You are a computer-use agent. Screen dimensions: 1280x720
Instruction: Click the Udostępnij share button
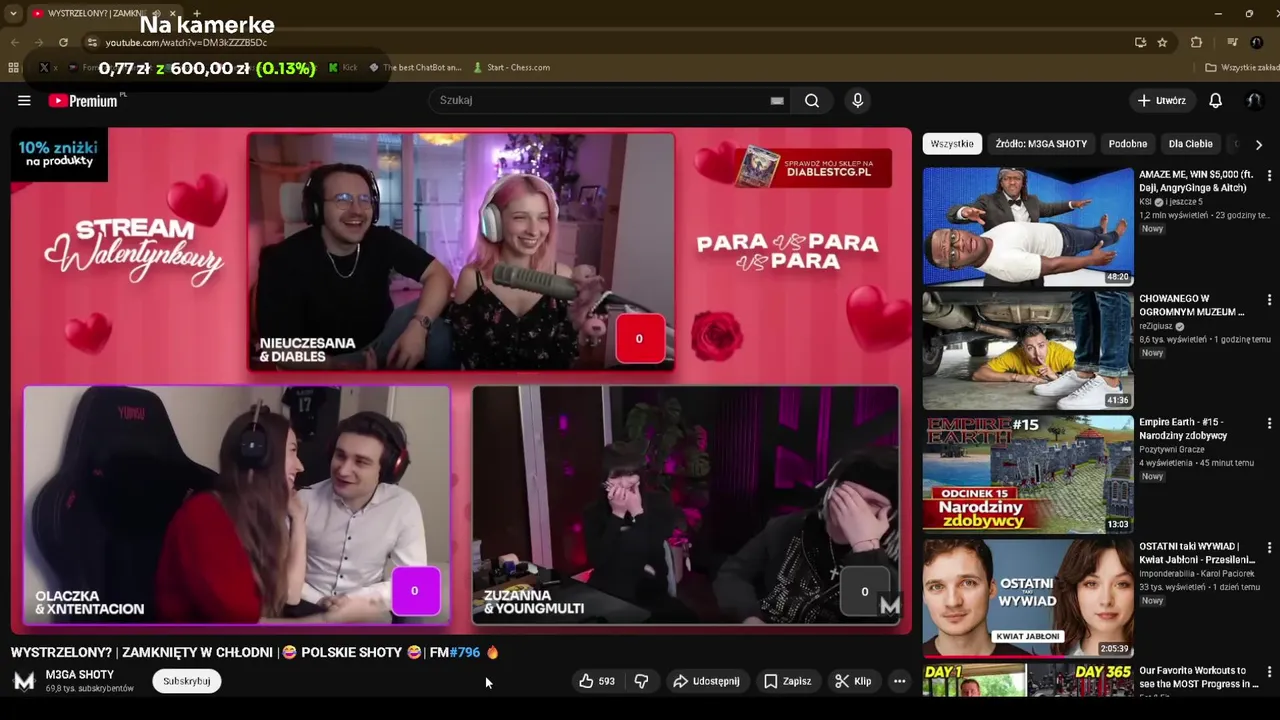click(x=706, y=681)
